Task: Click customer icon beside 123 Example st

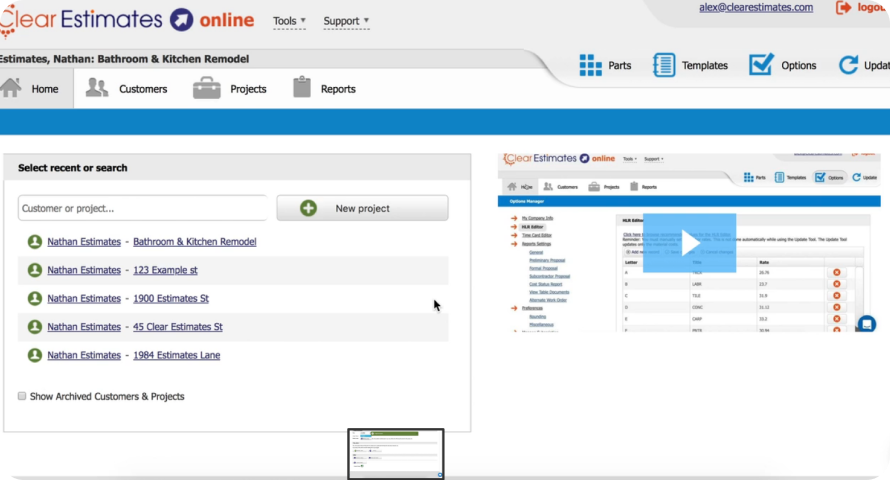Action: click(x=35, y=270)
